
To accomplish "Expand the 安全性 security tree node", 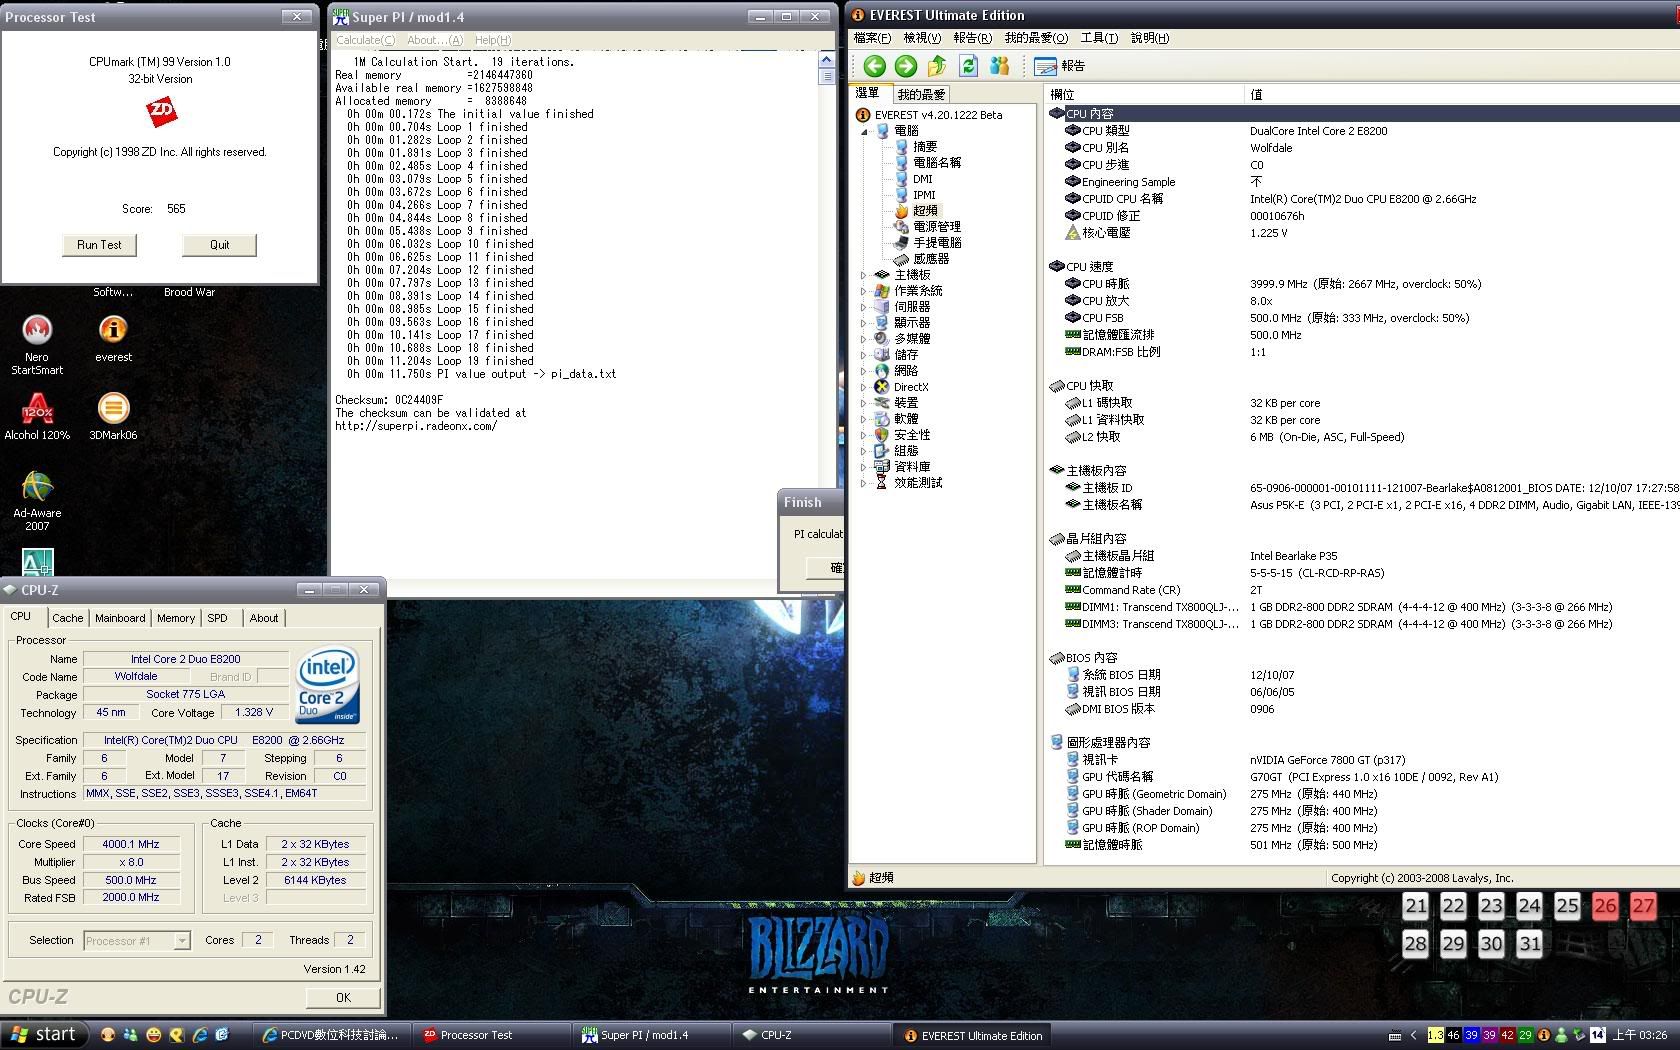I will tap(864, 435).
